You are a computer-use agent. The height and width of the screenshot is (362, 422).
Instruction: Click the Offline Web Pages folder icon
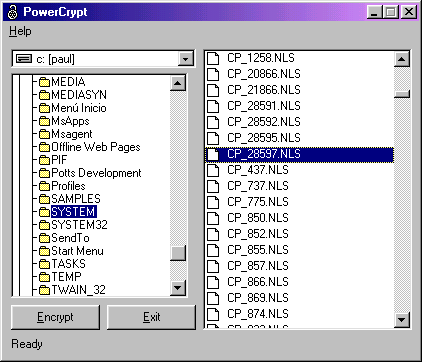[44, 147]
